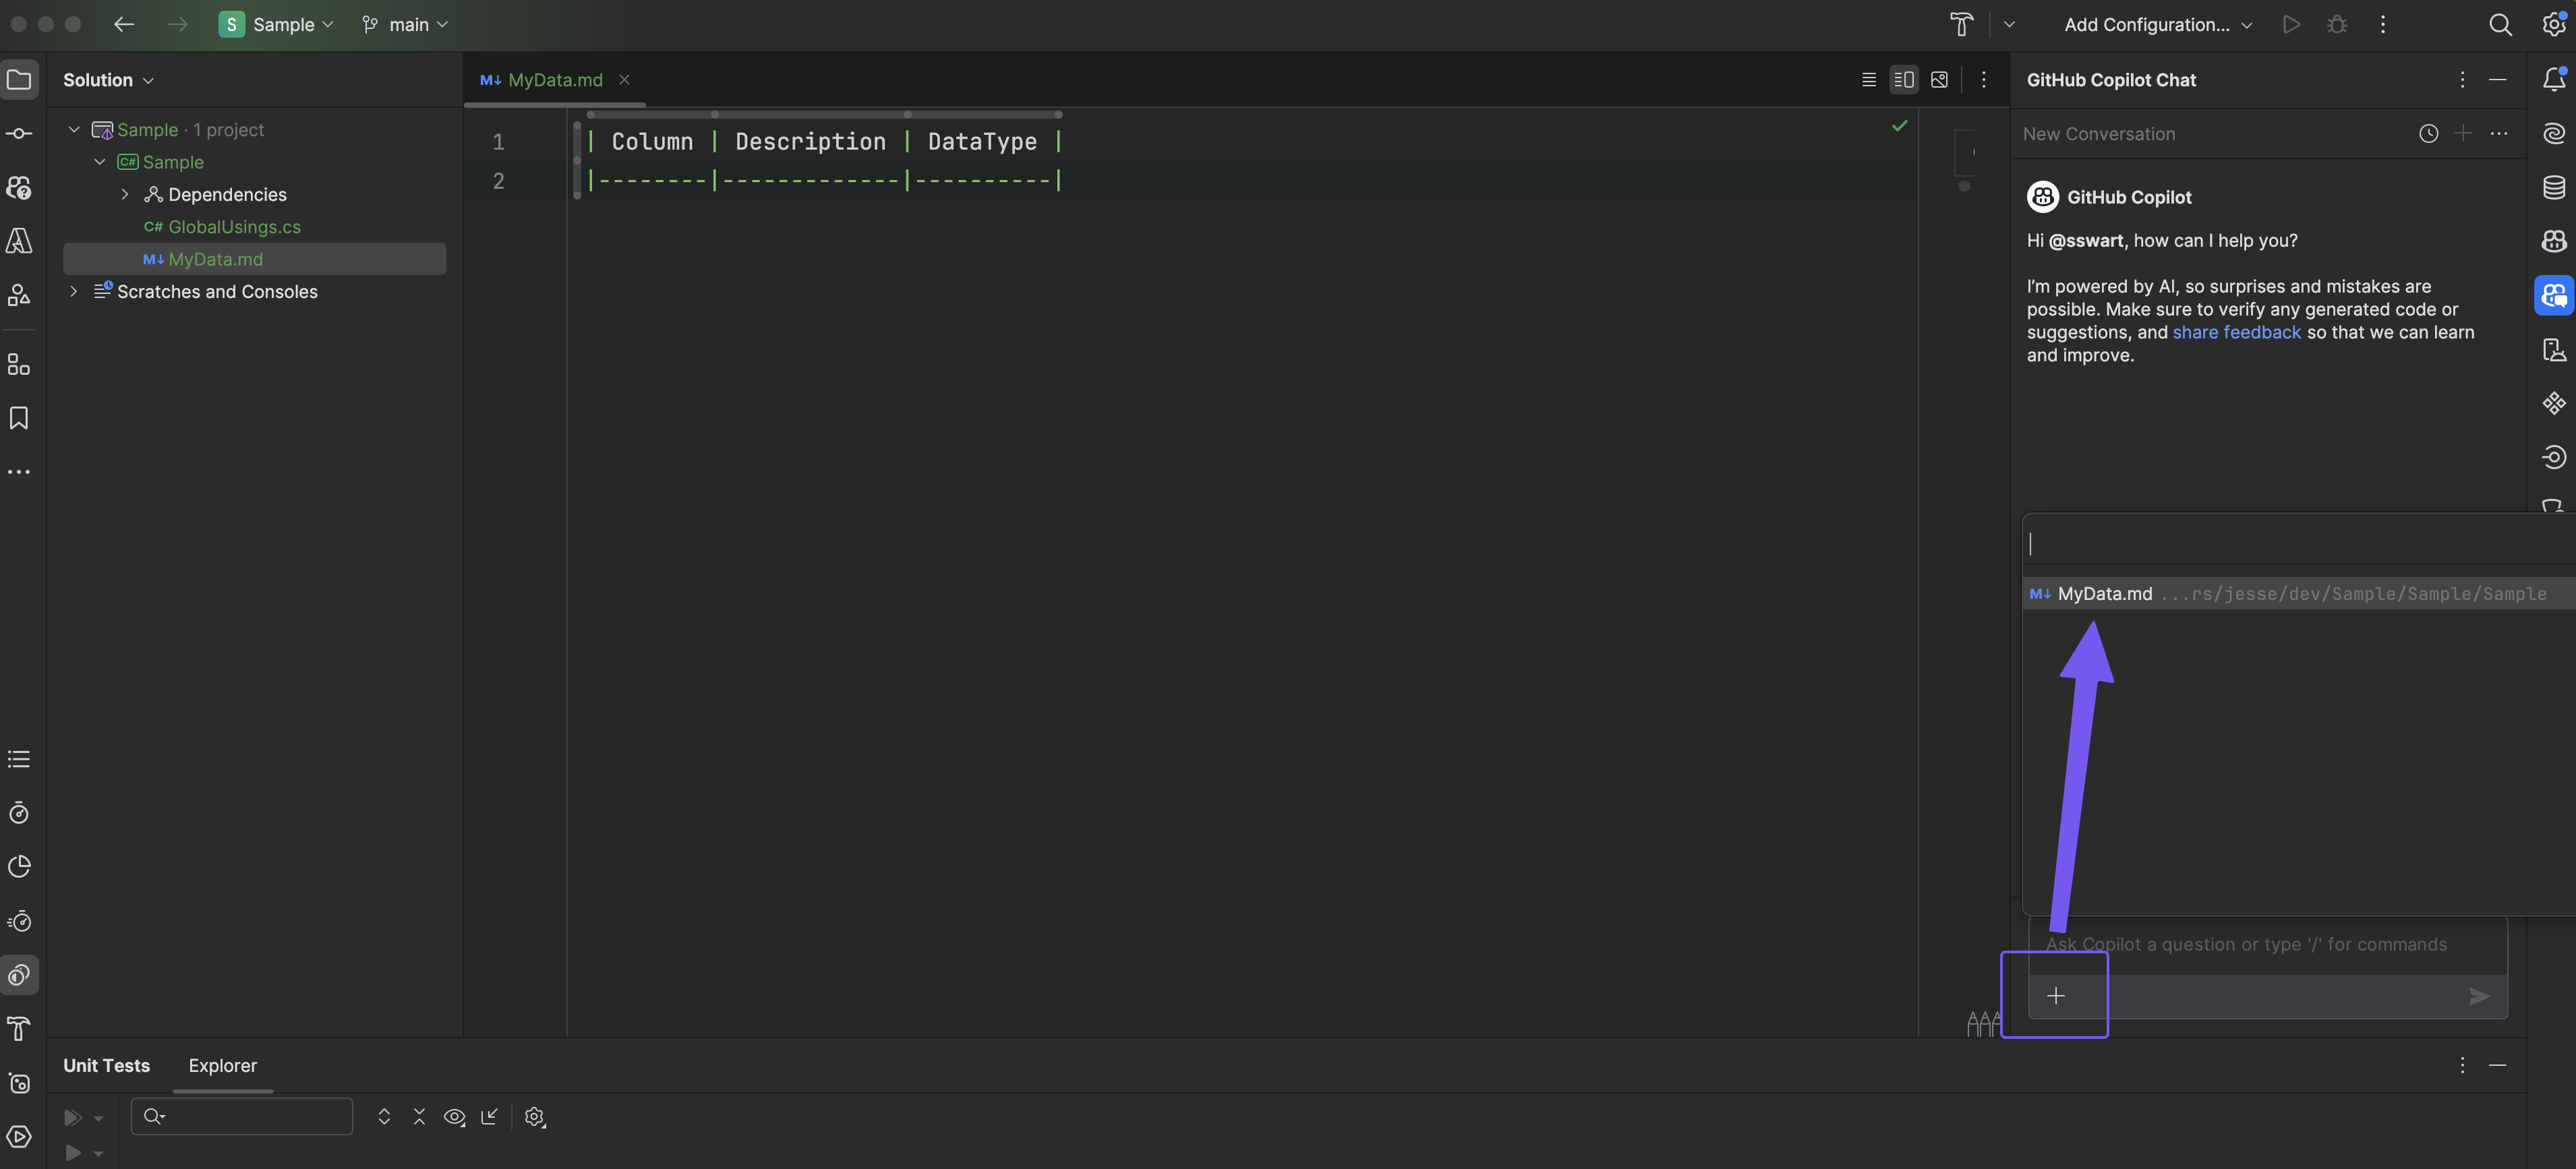The image size is (2576, 1169).
Task: Select the active GitHub Copilot Chat icon
Action: (2553, 296)
